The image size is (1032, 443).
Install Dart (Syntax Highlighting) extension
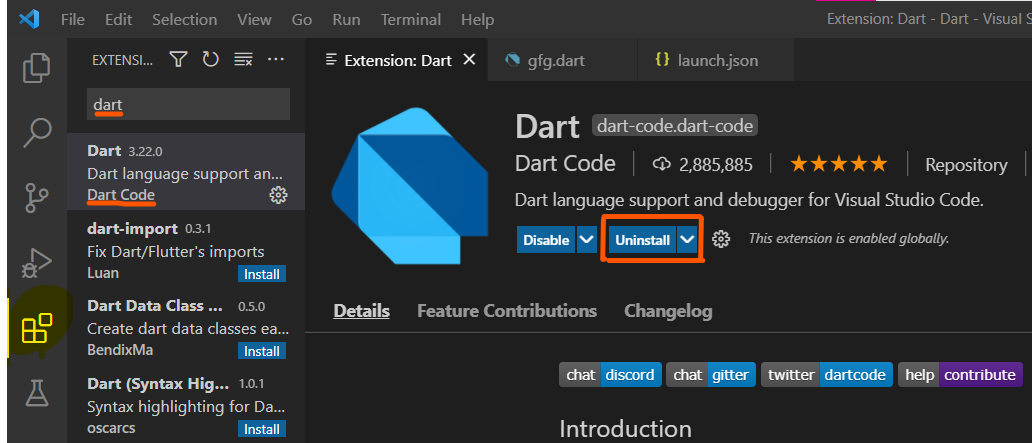(262, 429)
